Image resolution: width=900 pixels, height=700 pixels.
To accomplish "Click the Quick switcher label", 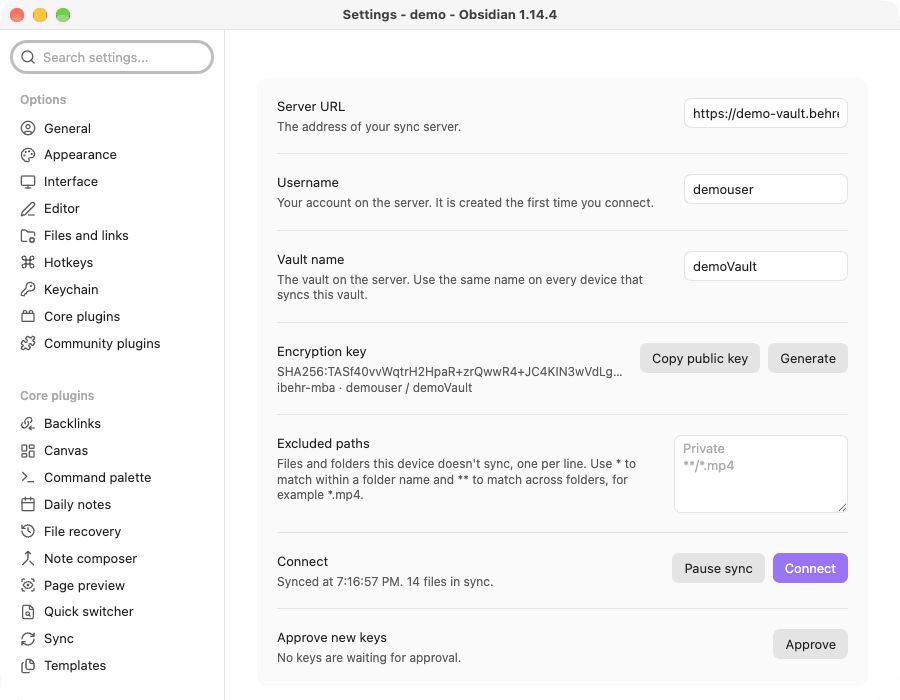I will click(x=89, y=612).
